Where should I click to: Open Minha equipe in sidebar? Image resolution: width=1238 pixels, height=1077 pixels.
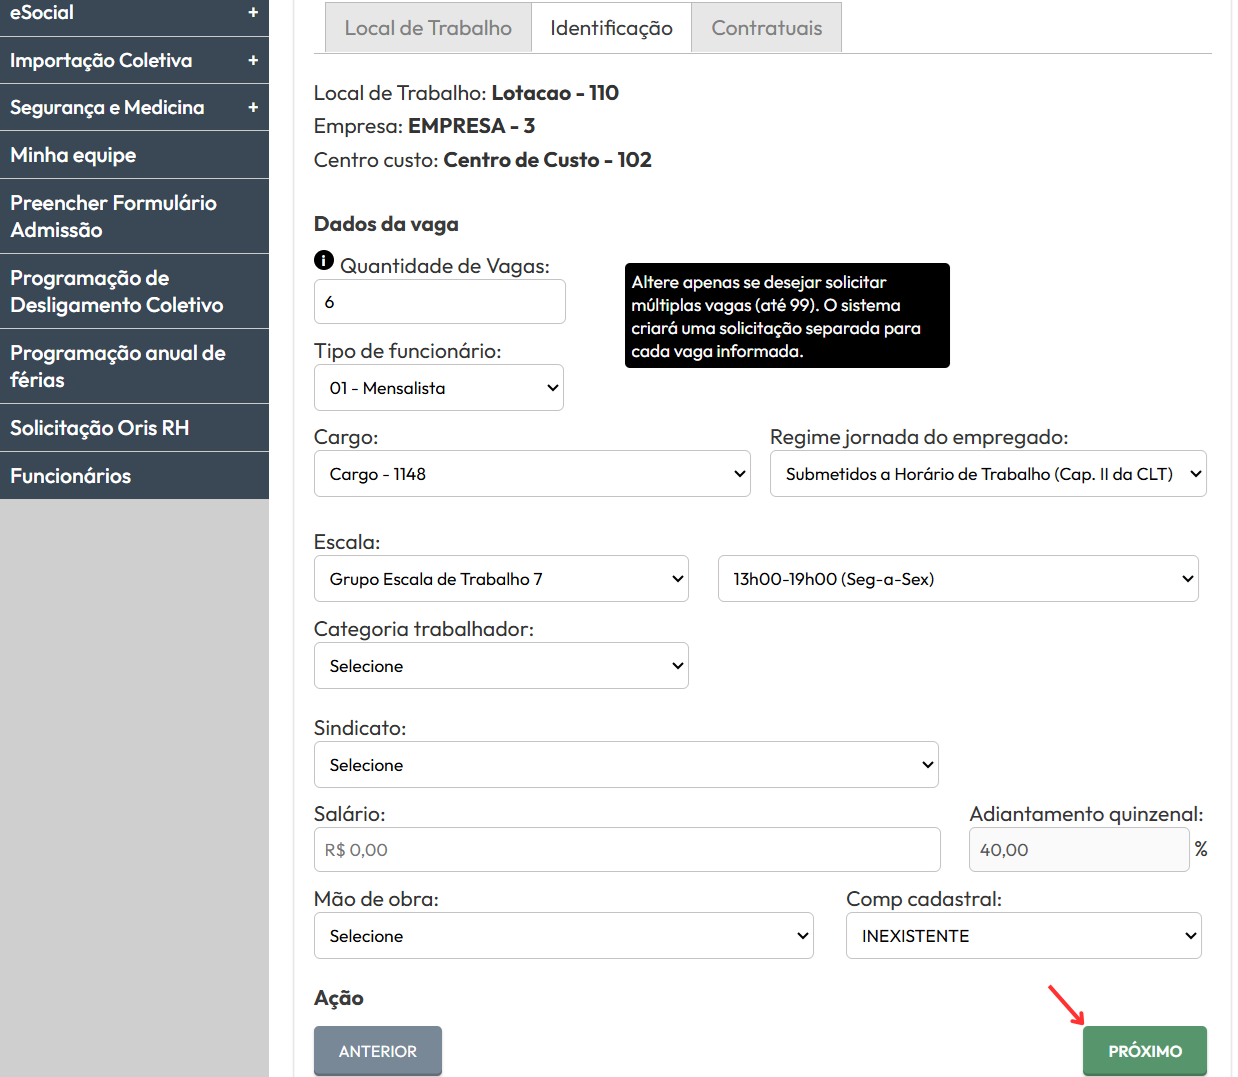pyautogui.click(x=134, y=155)
